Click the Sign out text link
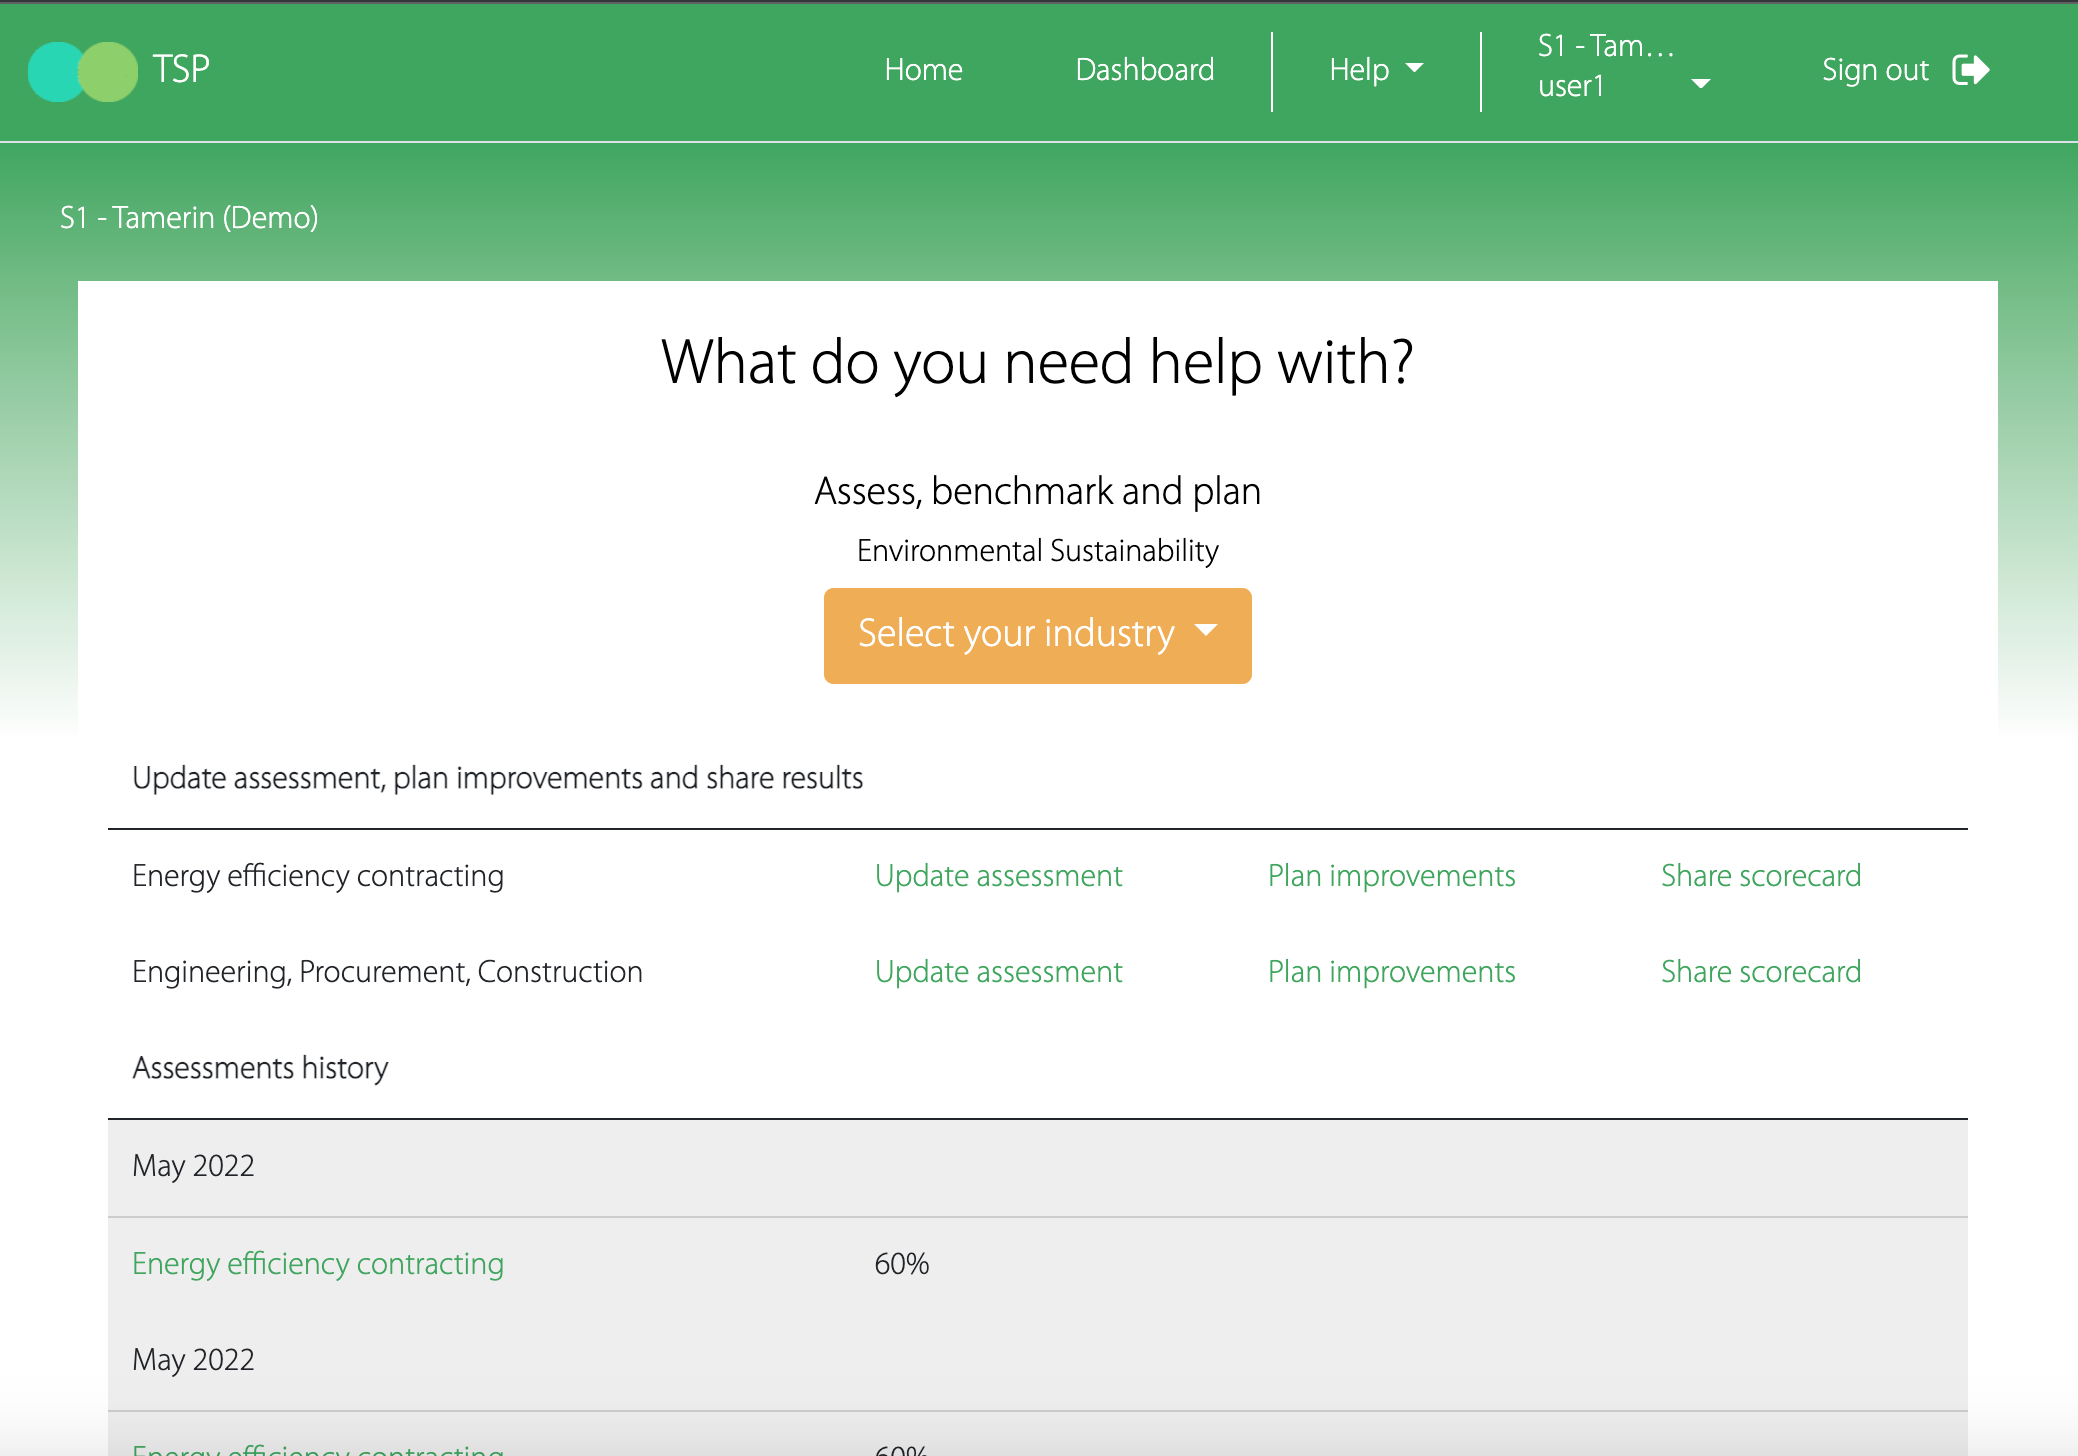Screen dimensions: 2078x1456 (x=1874, y=70)
